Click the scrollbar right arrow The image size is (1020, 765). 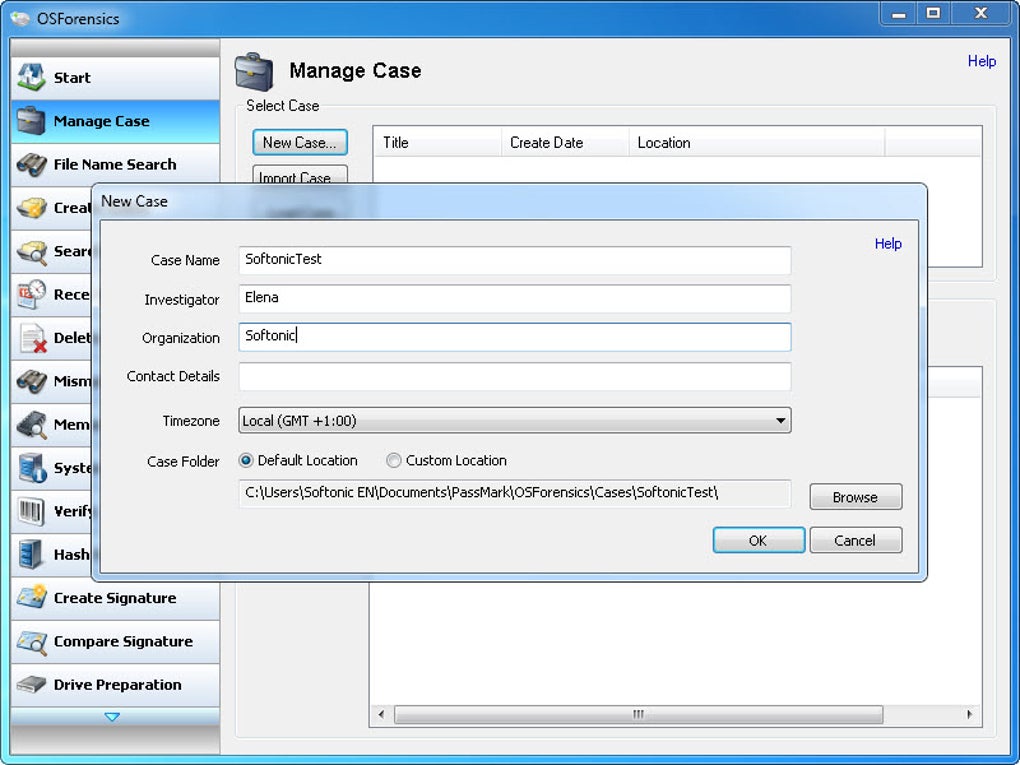pos(969,714)
